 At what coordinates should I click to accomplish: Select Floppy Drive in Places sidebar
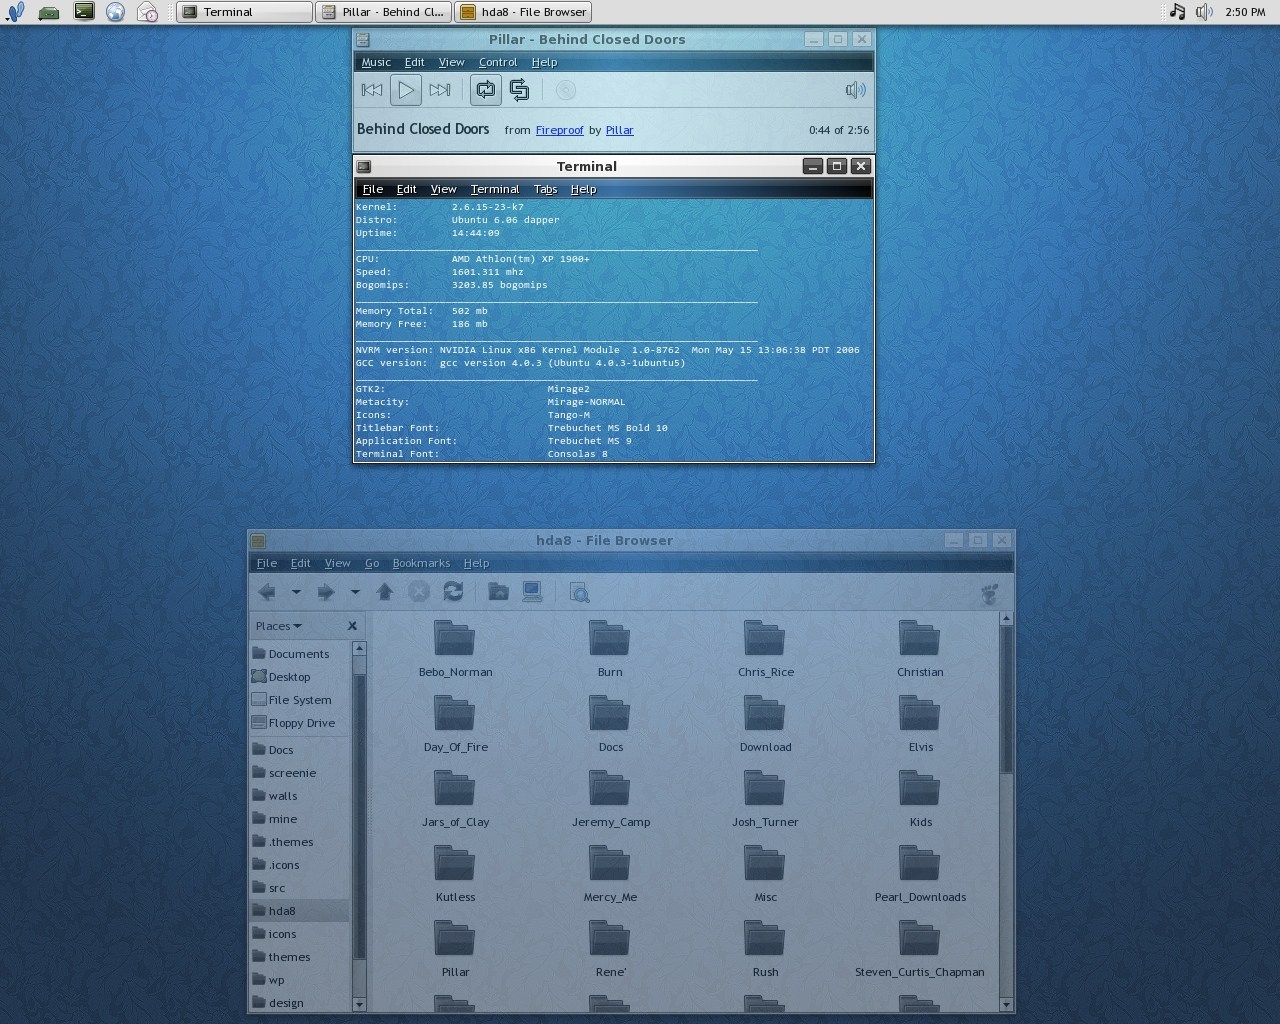pyautogui.click(x=299, y=723)
